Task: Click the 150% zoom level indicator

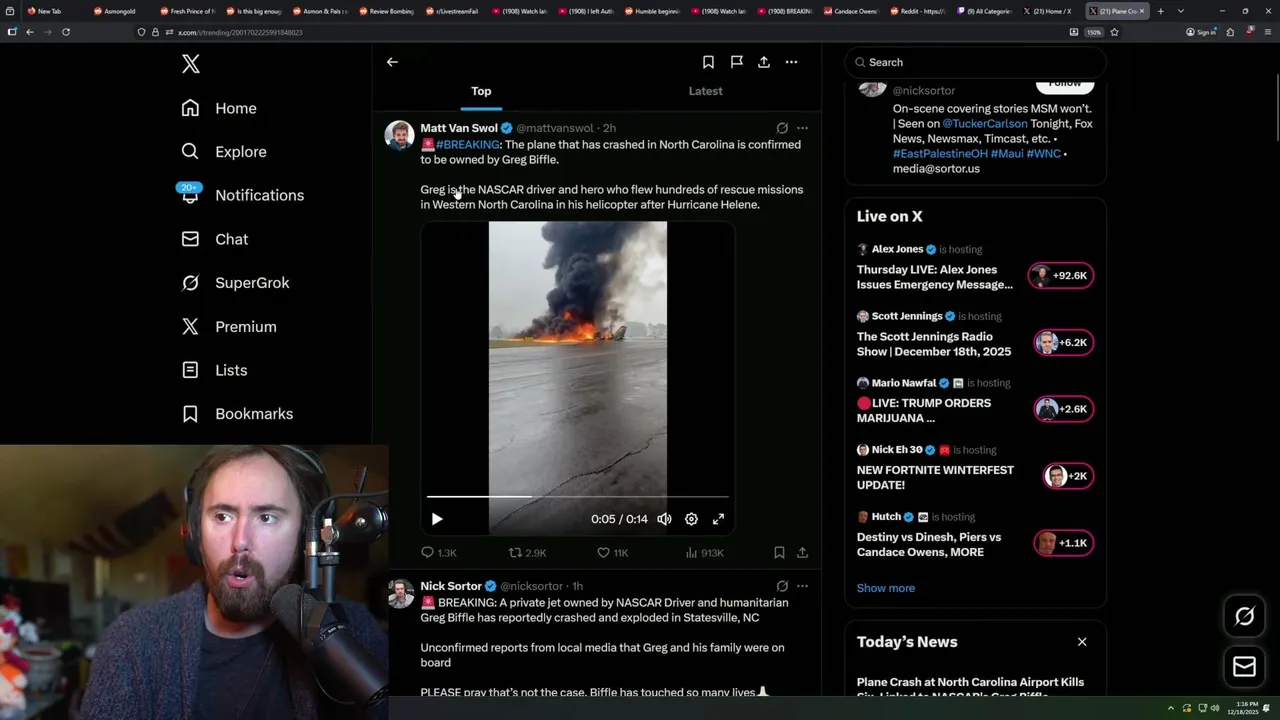Action: 1094,32
